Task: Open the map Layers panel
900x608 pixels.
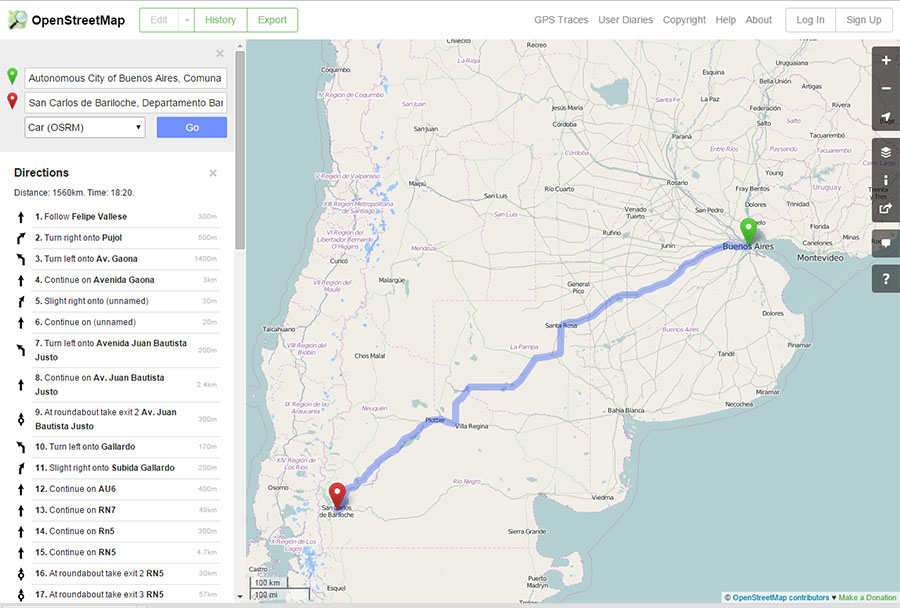Action: click(886, 152)
